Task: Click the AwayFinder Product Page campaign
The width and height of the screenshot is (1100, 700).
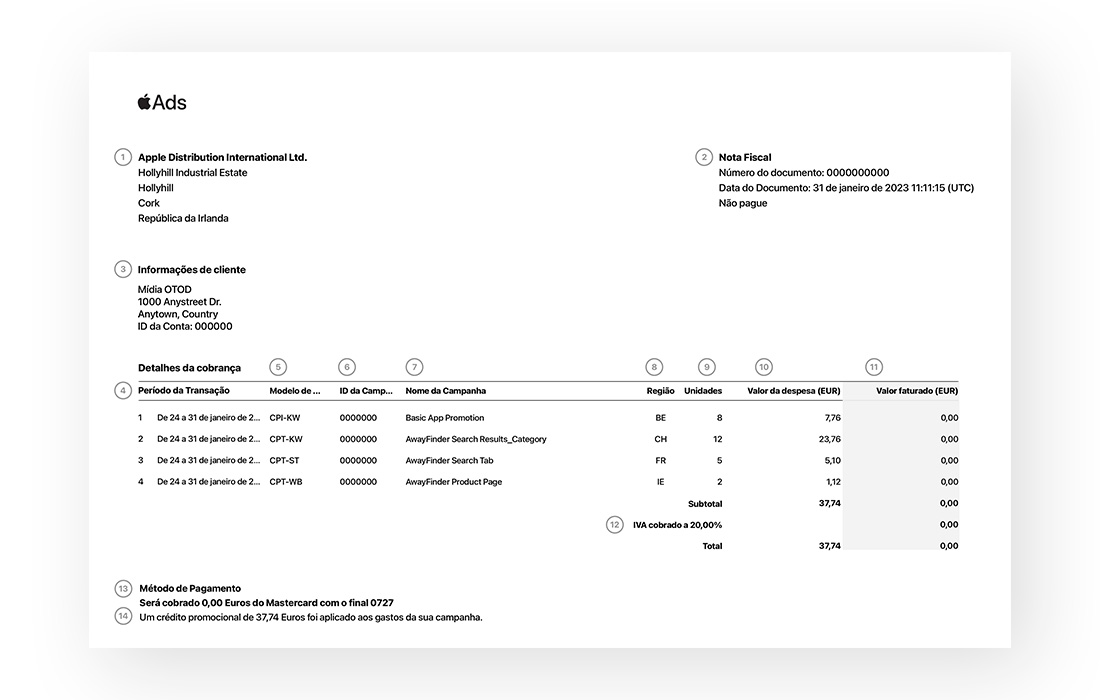Action: pyautogui.click(x=453, y=482)
